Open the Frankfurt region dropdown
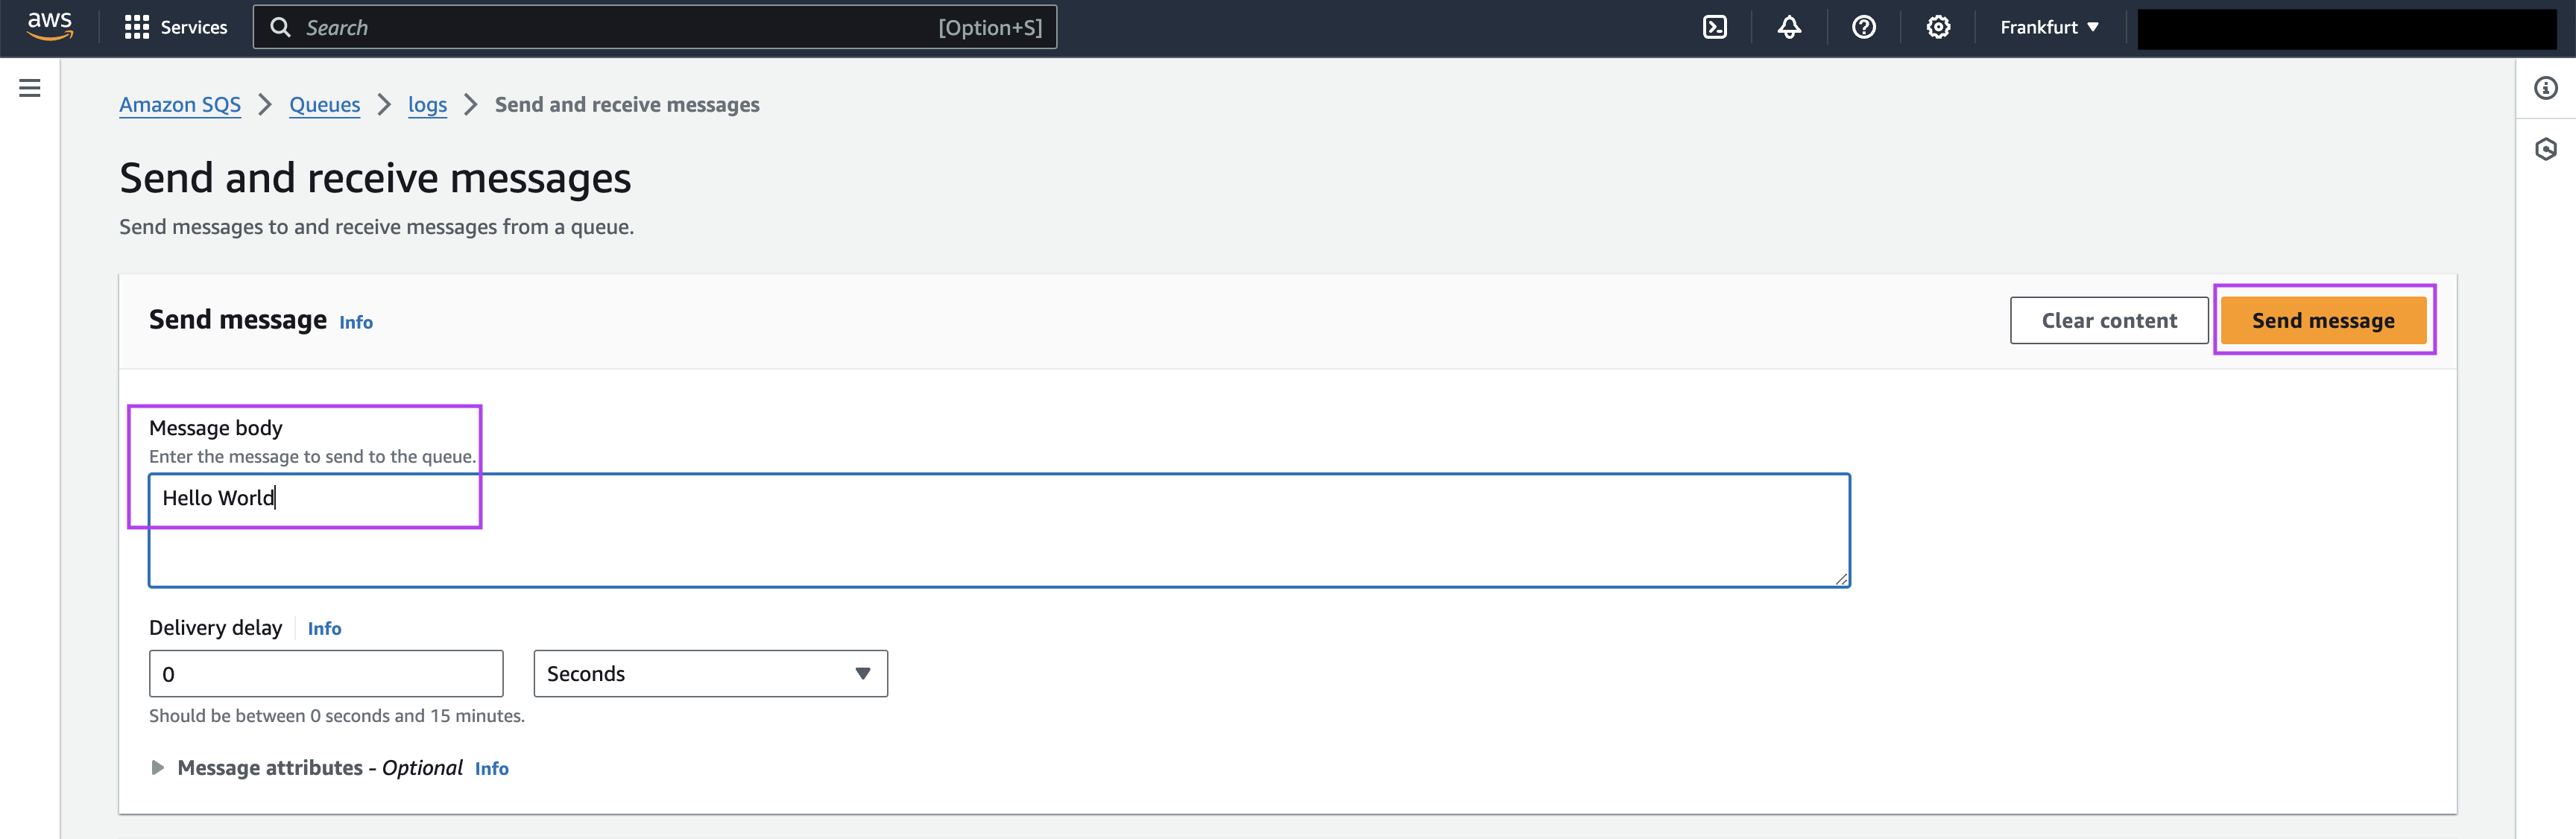 2049,27
